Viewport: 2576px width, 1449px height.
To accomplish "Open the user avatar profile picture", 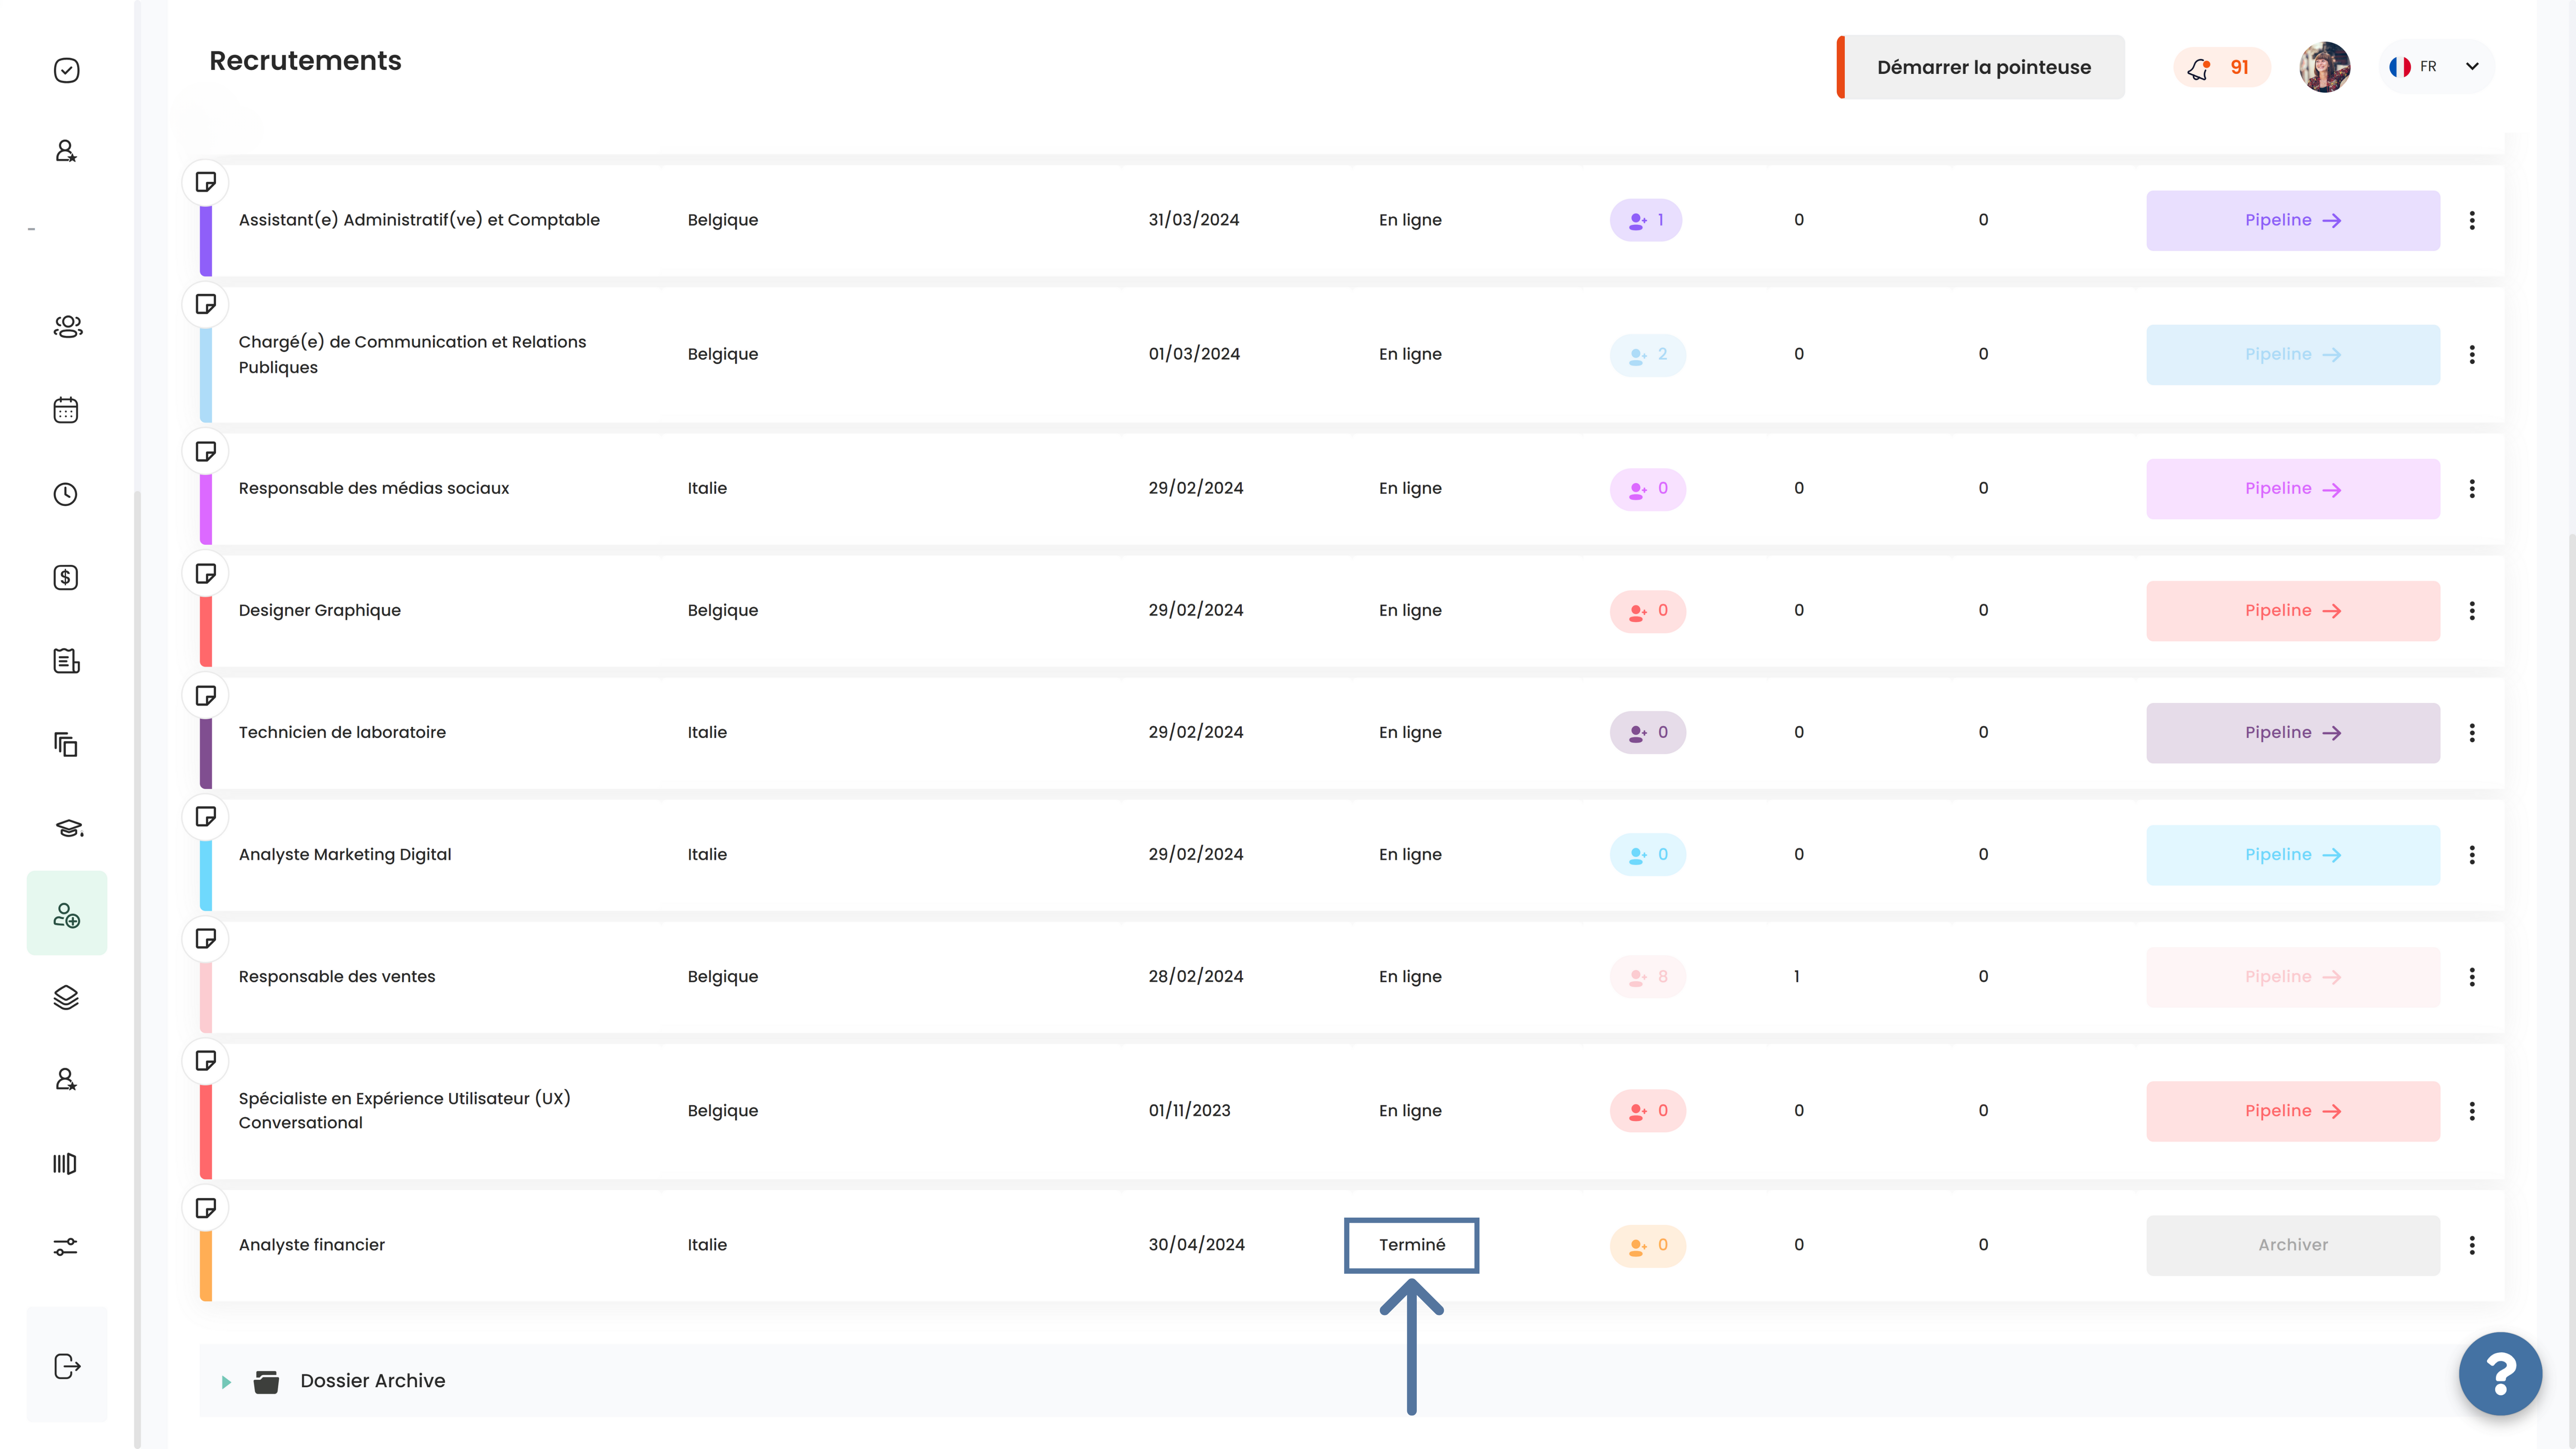I will click(2324, 67).
